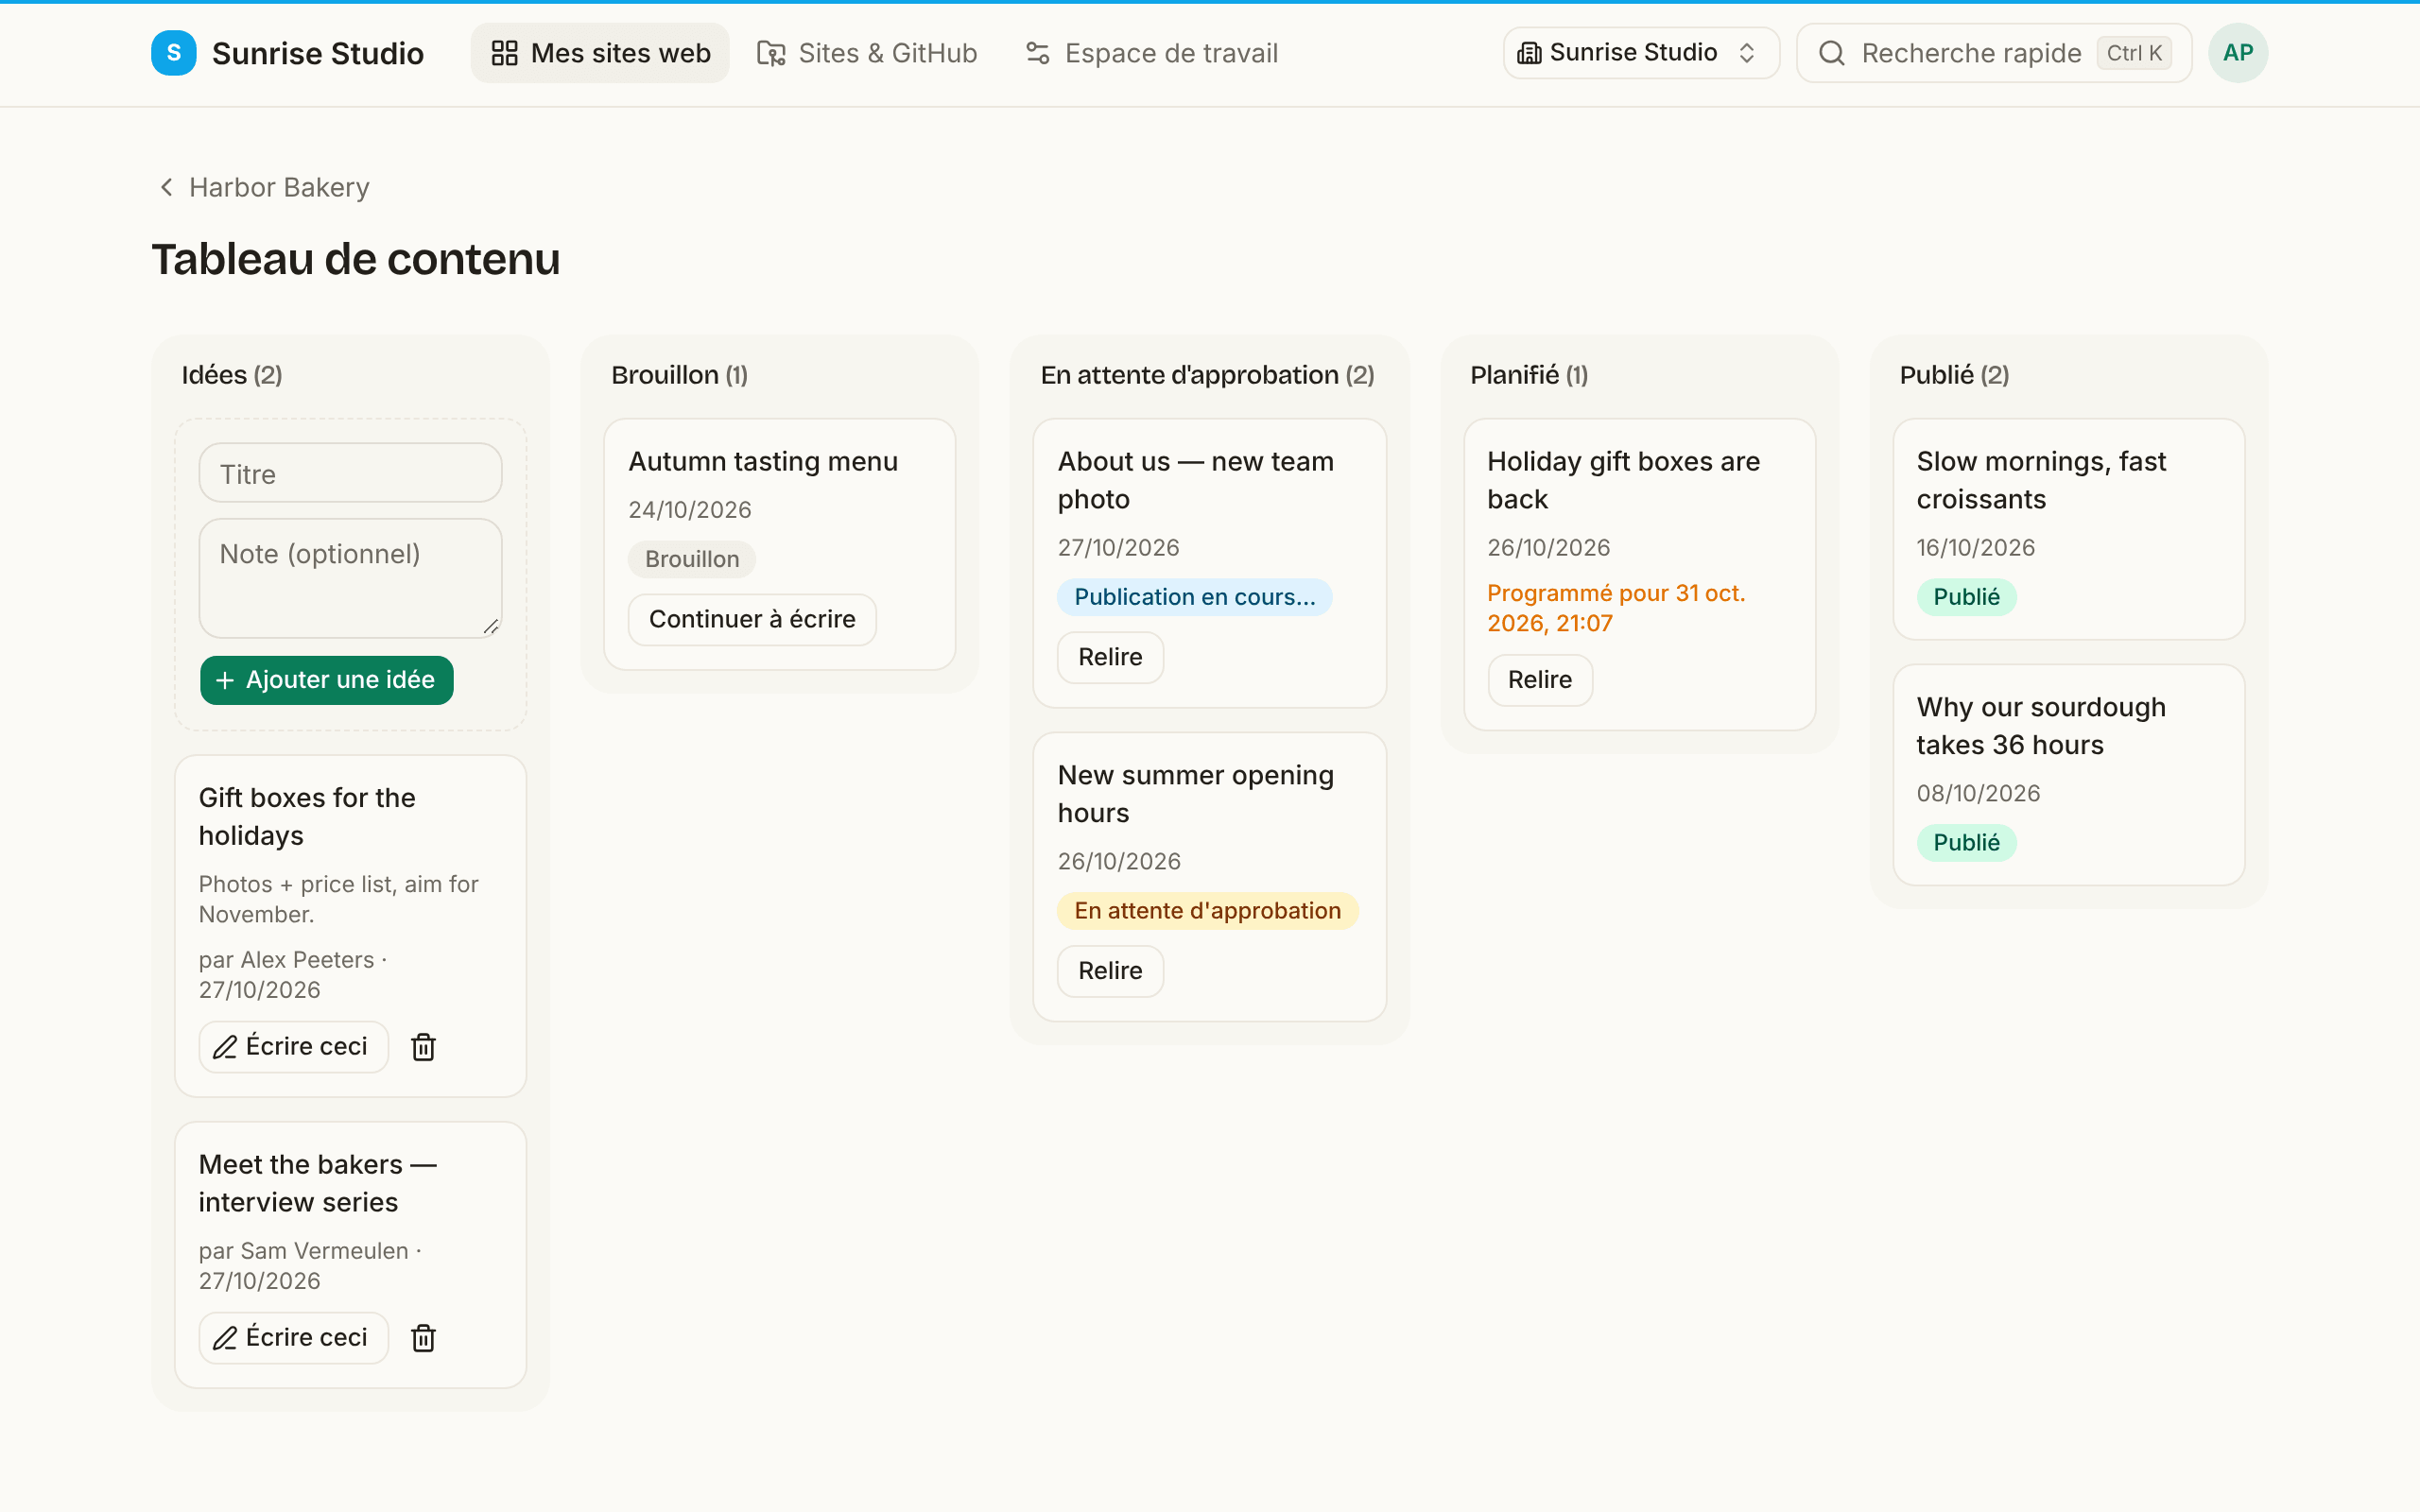Open the AP user avatar

[2237, 53]
